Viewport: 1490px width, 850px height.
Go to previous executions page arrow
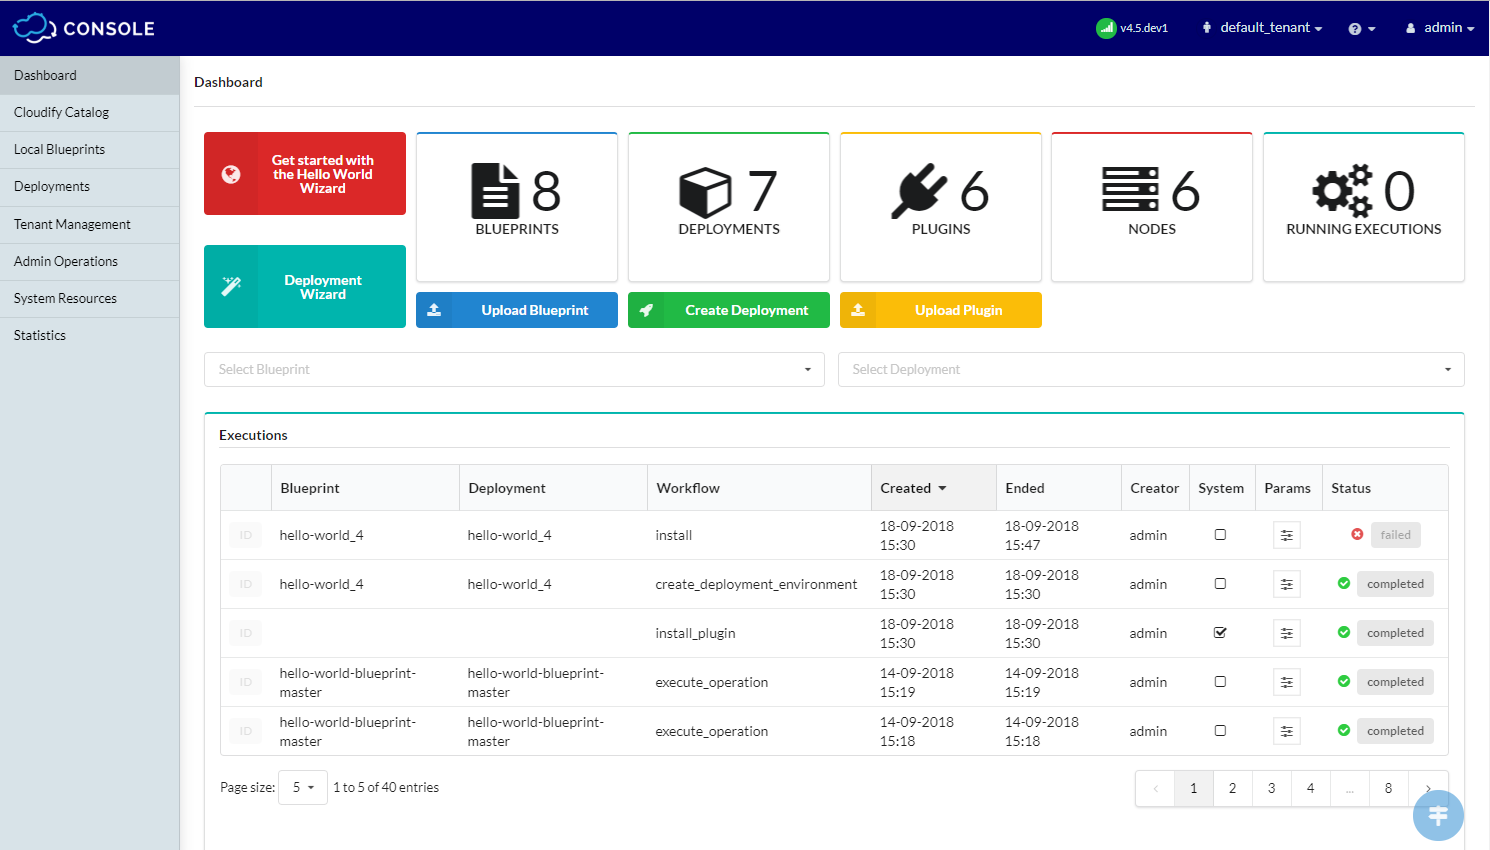(1155, 788)
